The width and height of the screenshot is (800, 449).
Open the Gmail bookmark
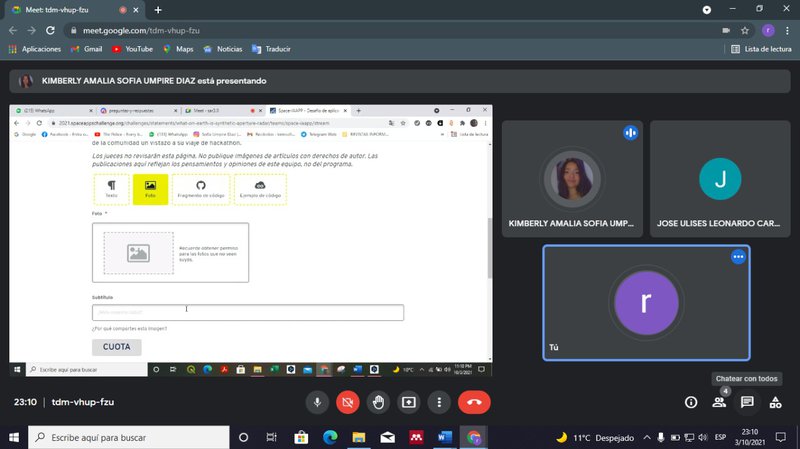86,48
